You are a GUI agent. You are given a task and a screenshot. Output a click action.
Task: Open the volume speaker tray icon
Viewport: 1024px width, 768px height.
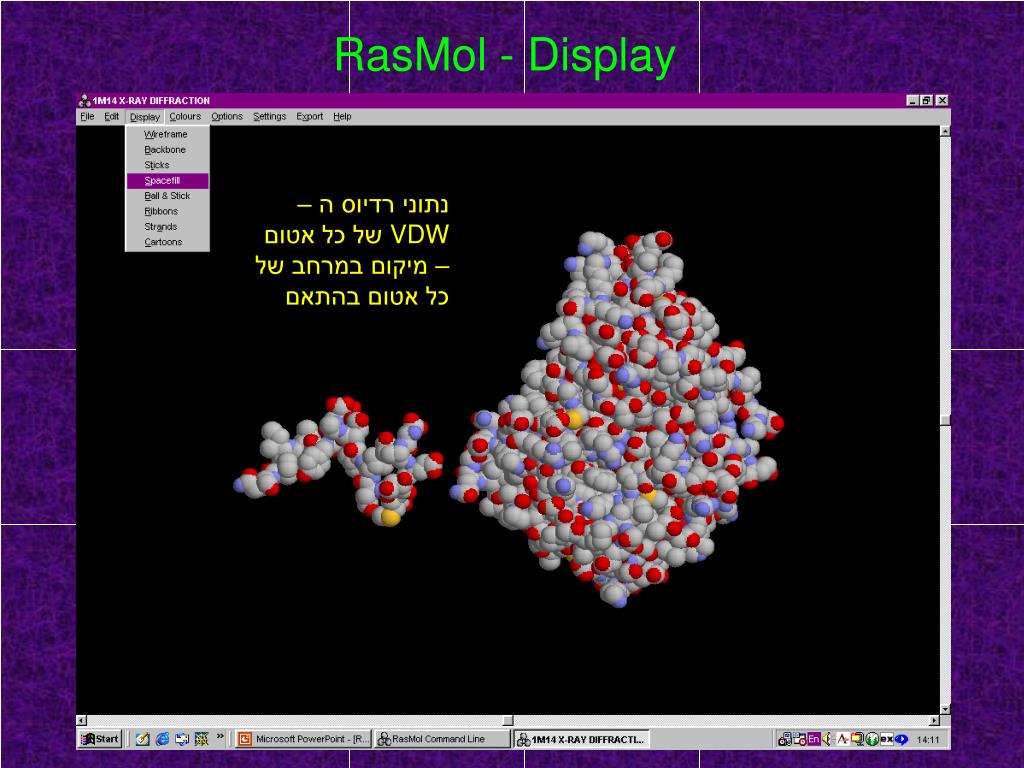click(x=827, y=739)
